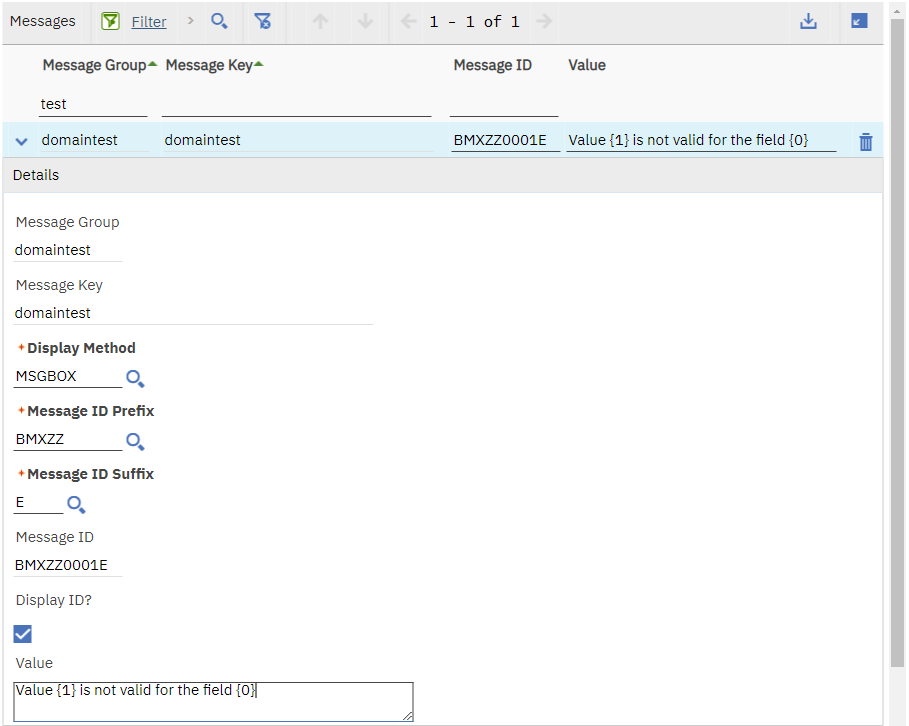Screen dimensions: 909x726
Task: Download the Messages table data
Action: tap(808, 21)
